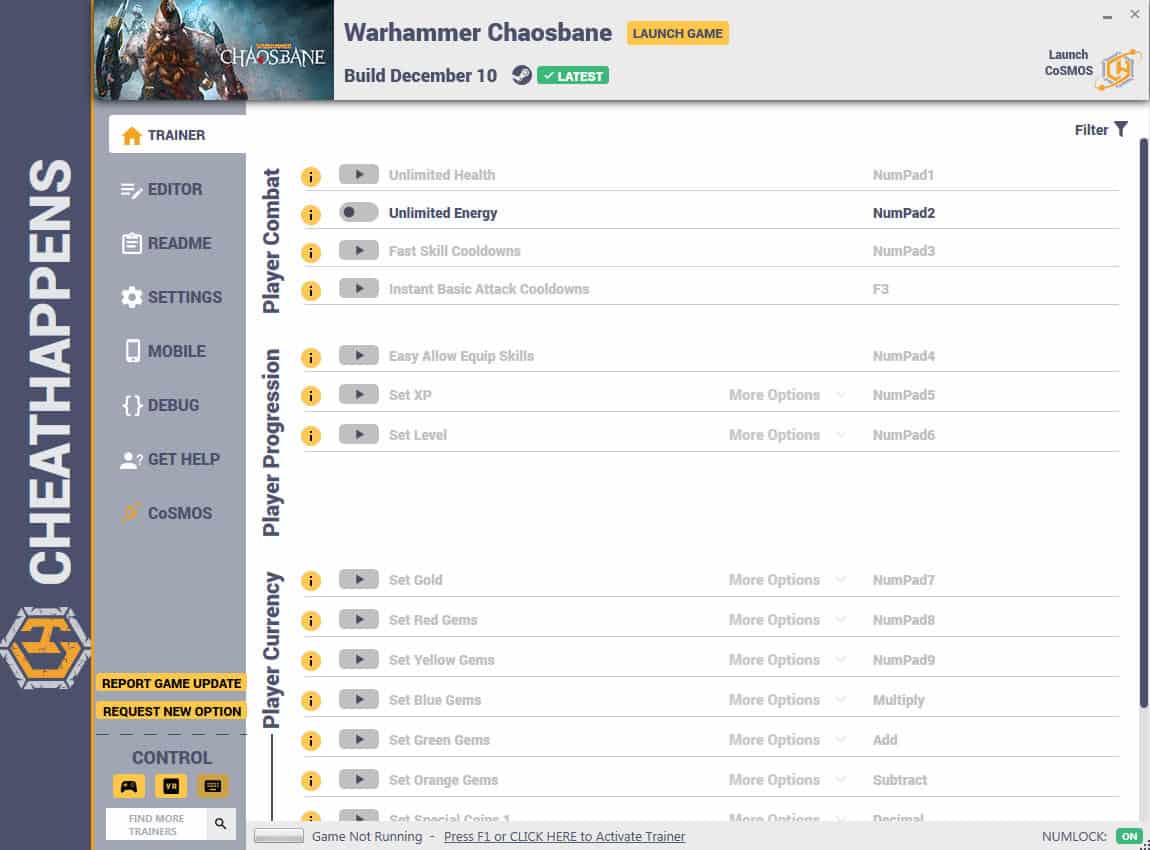Click the NumPad2 hotkey for Unlimited Energy
This screenshot has width=1150, height=850.
[904, 213]
